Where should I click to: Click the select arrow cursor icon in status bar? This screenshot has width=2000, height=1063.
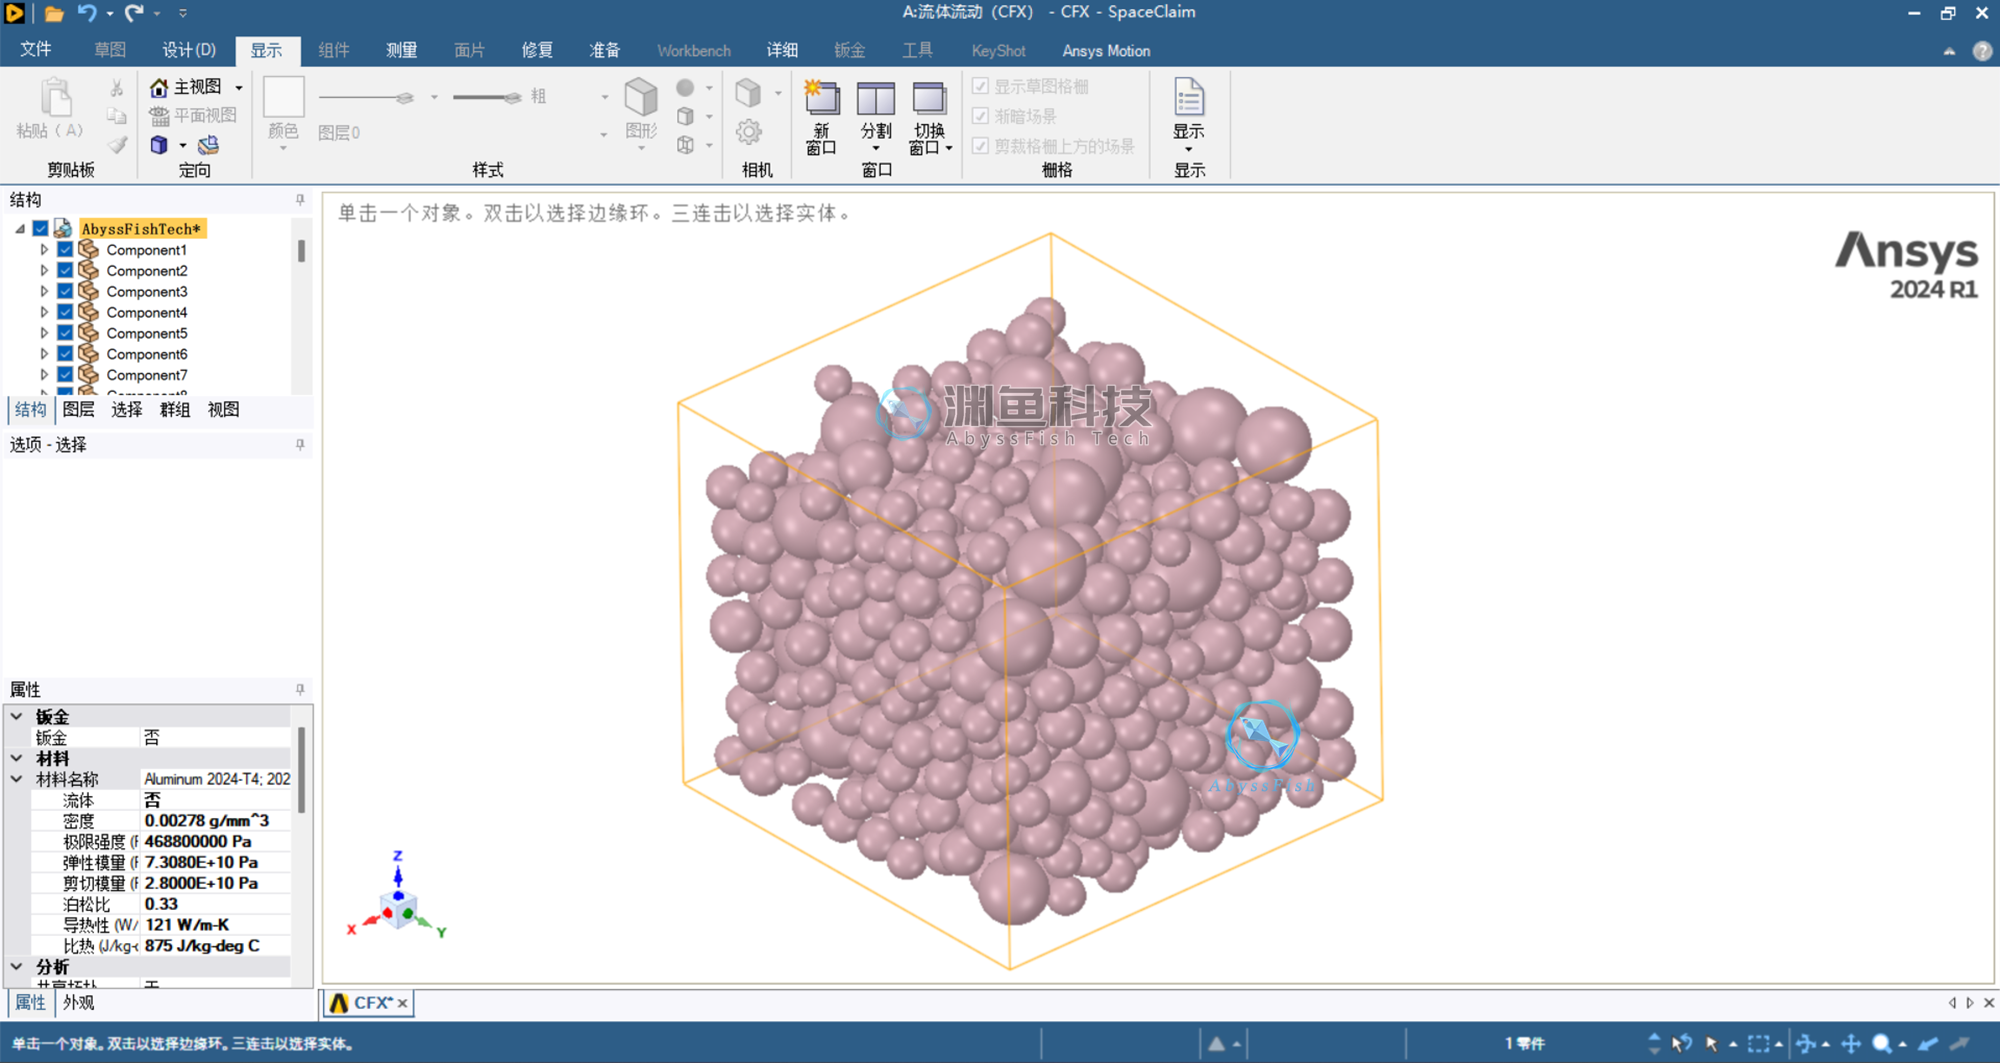[1712, 1043]
